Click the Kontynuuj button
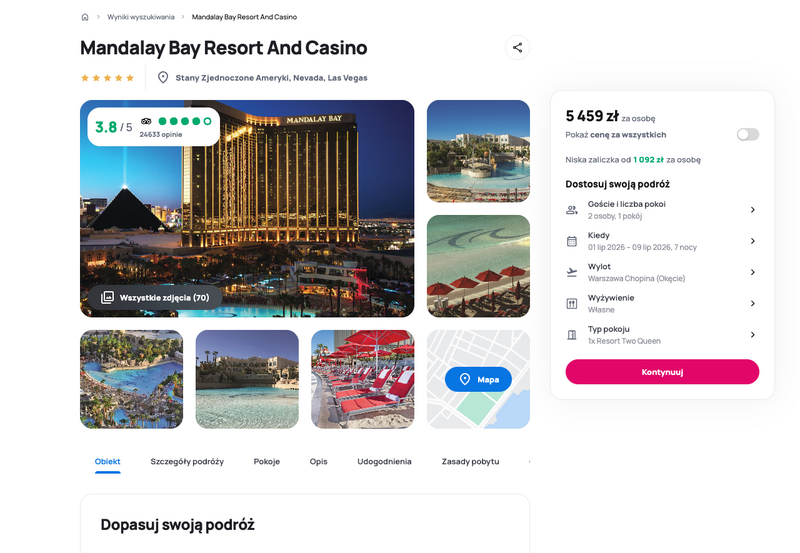Image resolution: width=800 pixels, height=553 pixels. 662,372
